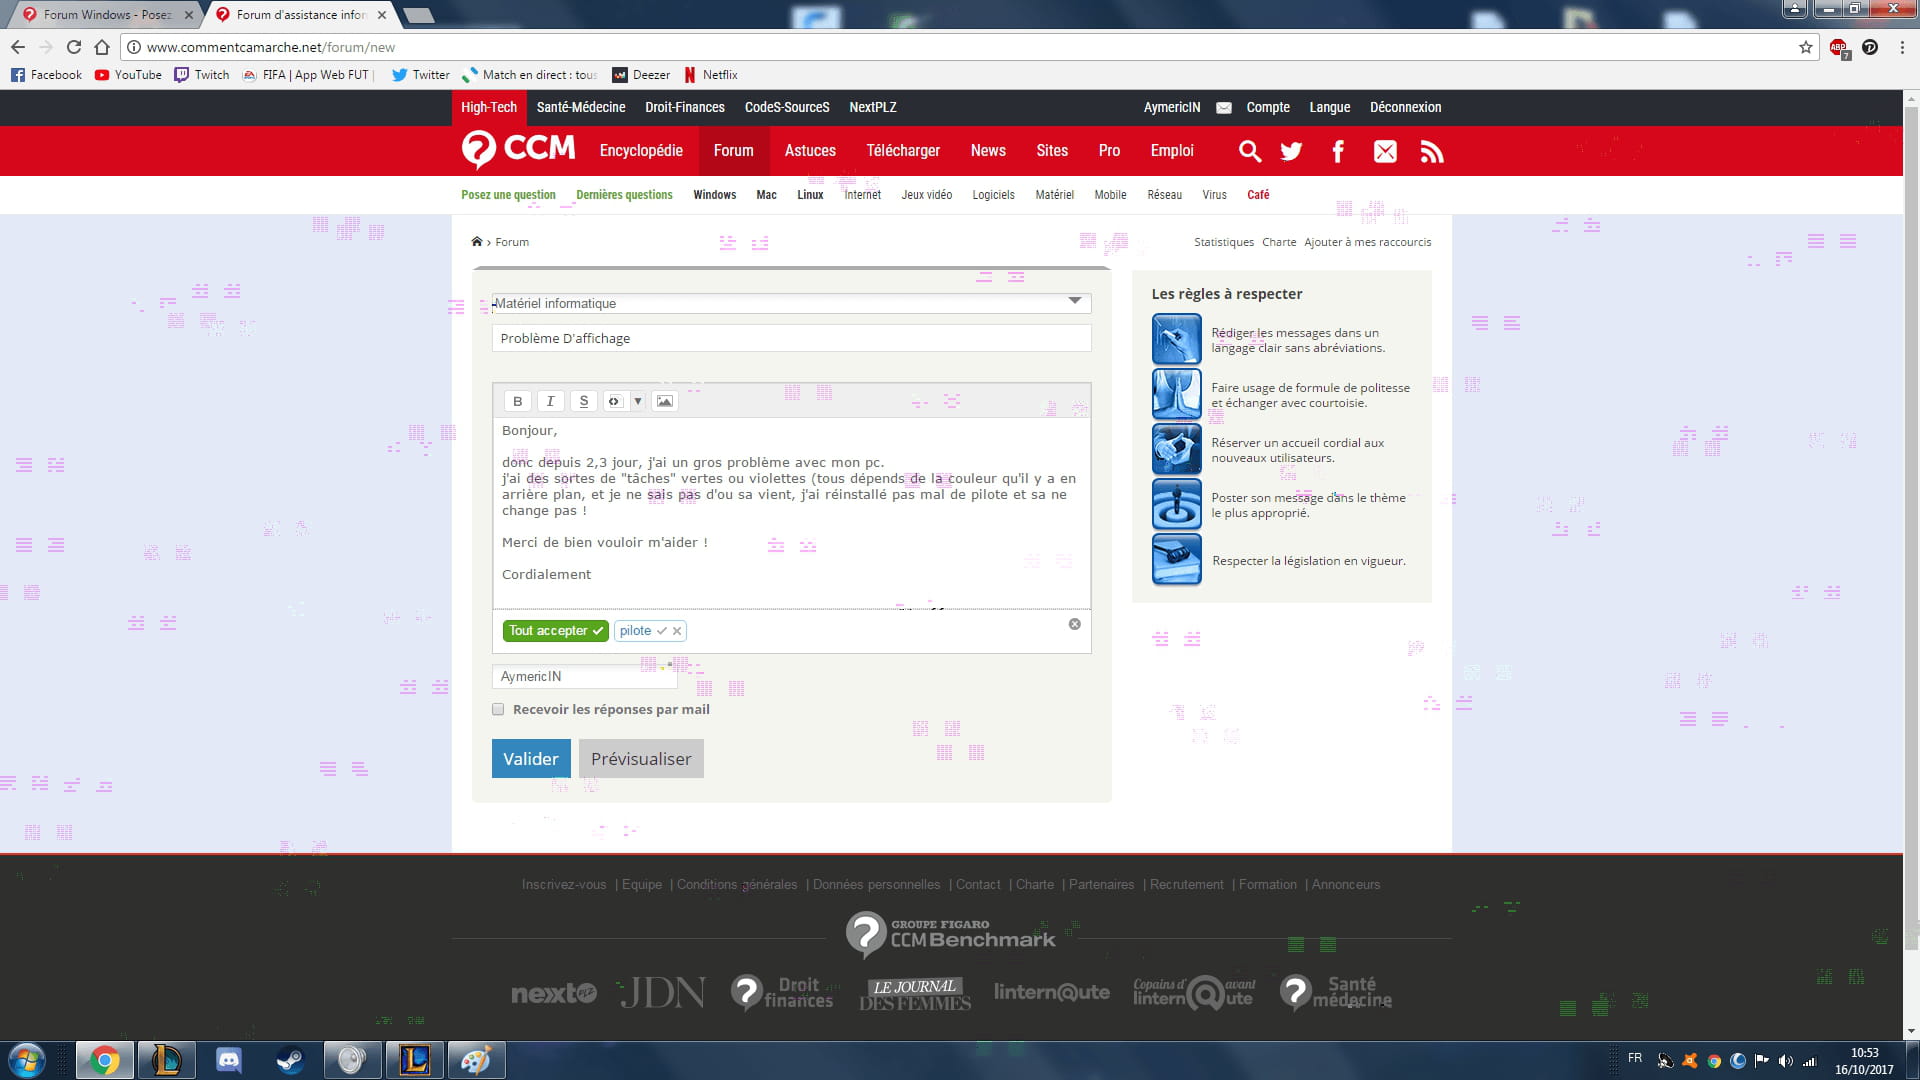Apply strikethrough formatting in the editor
Viewport: 1920px width, 1080px height.
click(584, 401)
